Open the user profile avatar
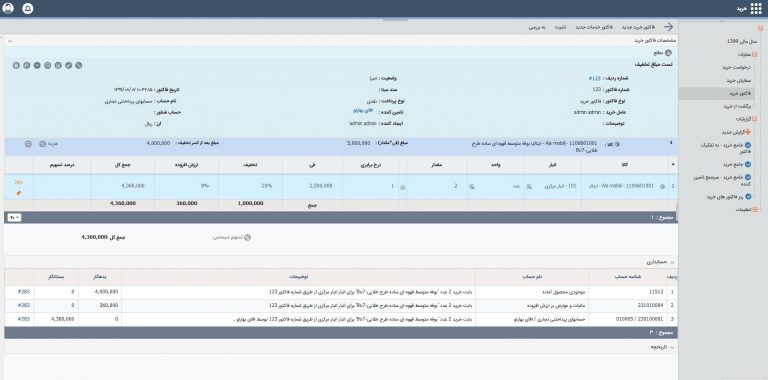Viewport: 768px width, 380px height. click(8, 9)
